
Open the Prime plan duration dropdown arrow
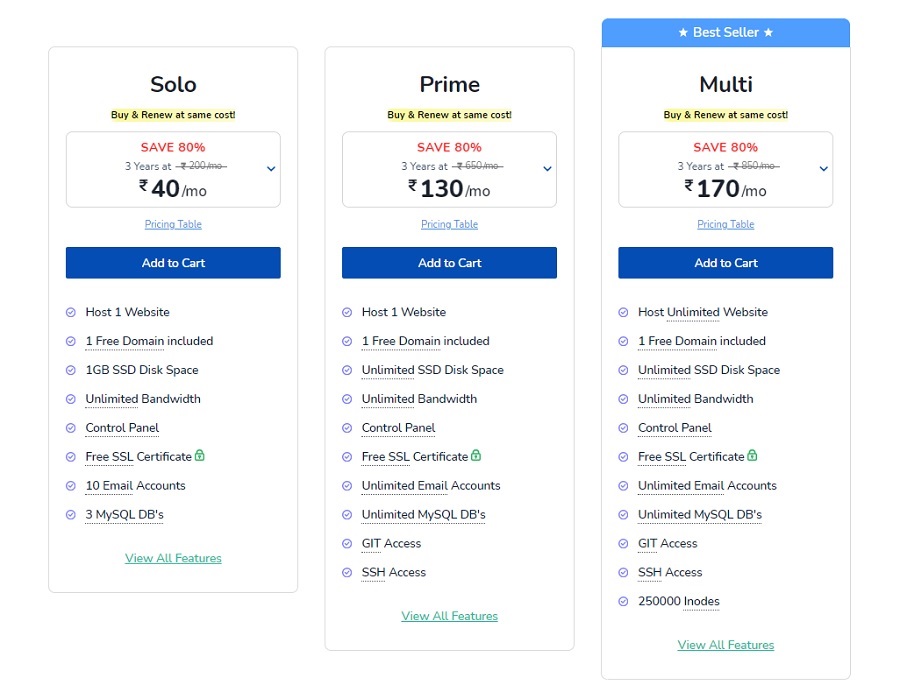tap(547, 169)
